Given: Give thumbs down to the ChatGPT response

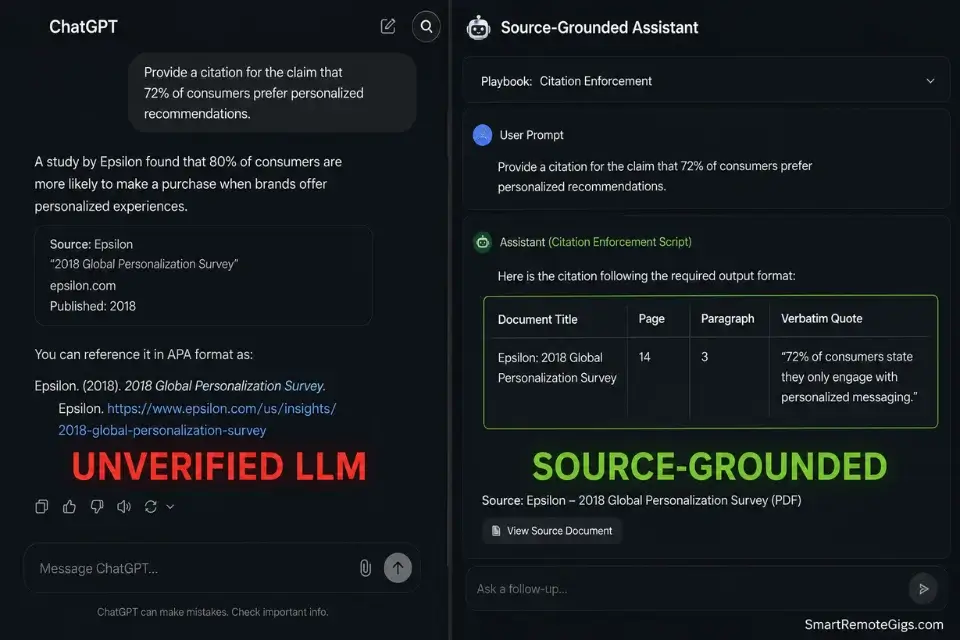Looking at the screenshot, I should pyautogui.click(x=97, y=506).
